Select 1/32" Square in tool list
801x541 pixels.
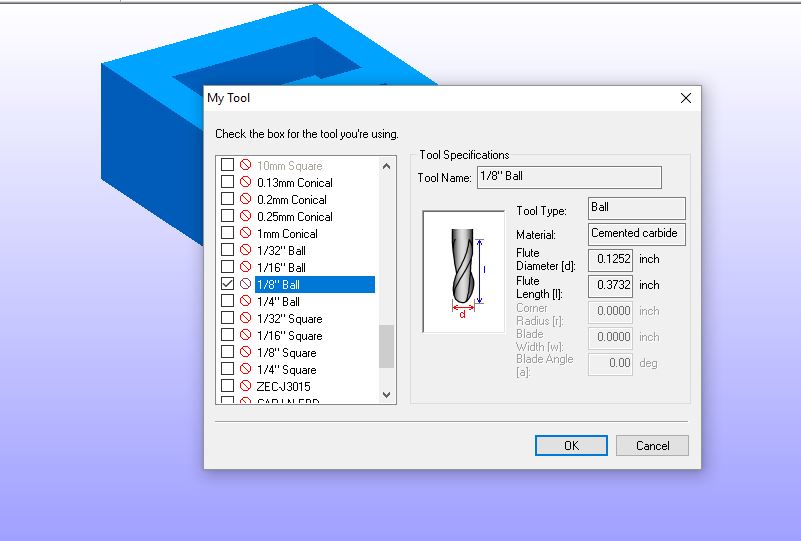click(290, 319)
